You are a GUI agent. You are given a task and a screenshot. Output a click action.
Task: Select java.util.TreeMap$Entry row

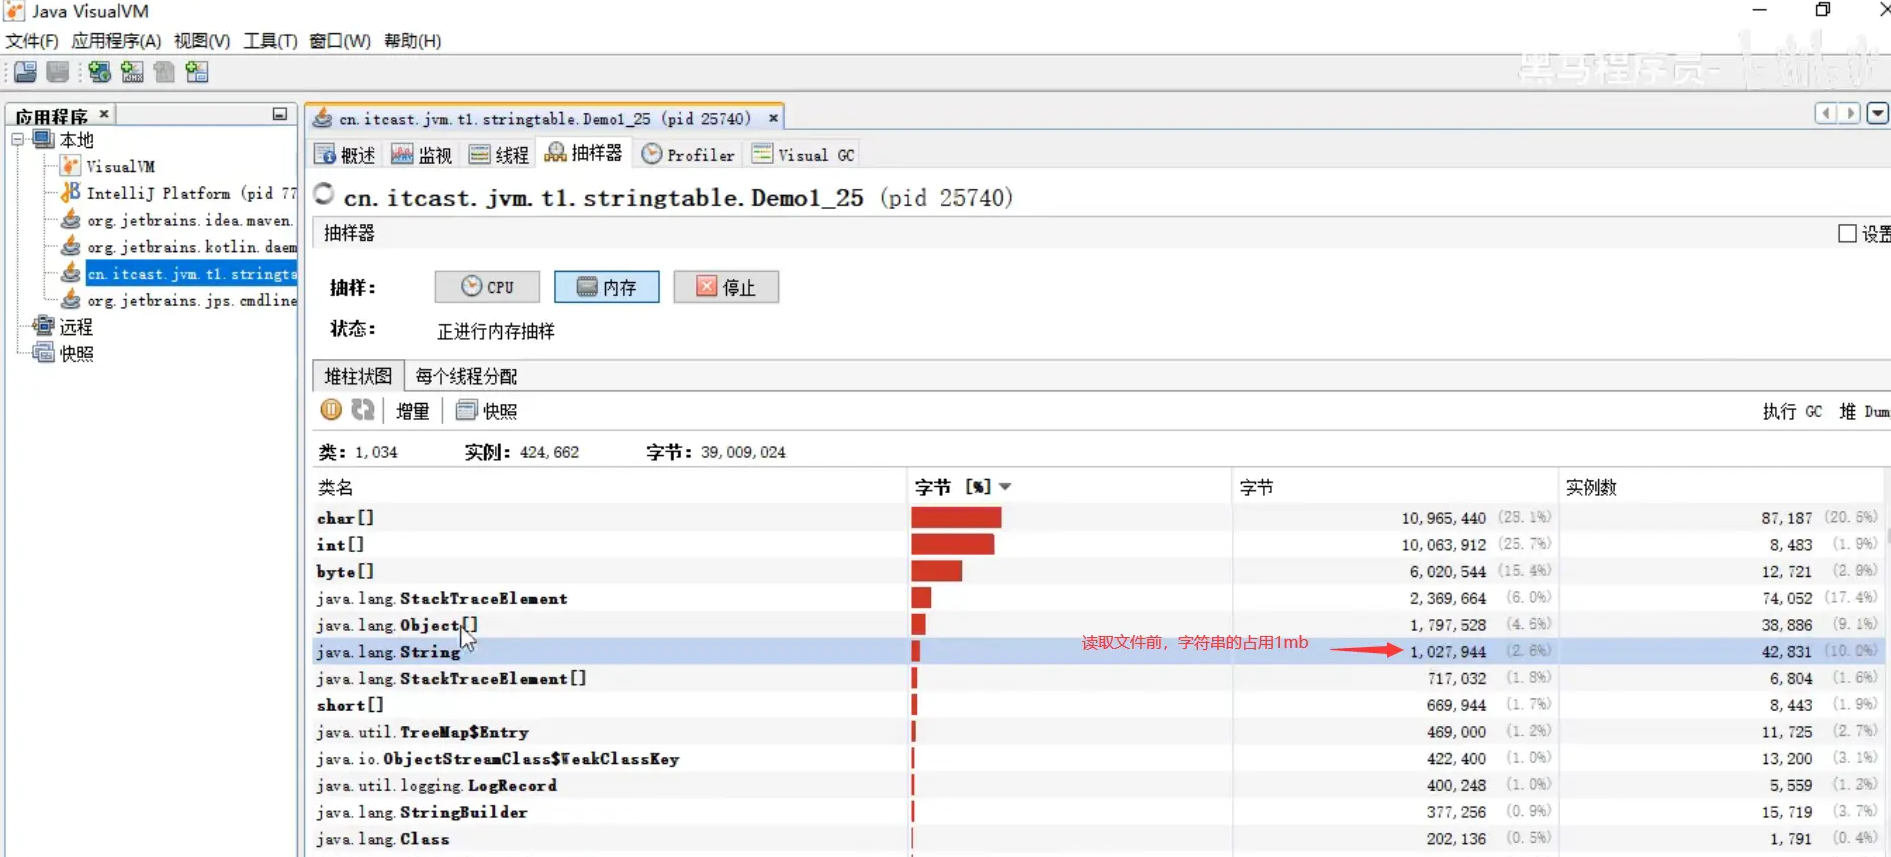[x=1099, y=732]
